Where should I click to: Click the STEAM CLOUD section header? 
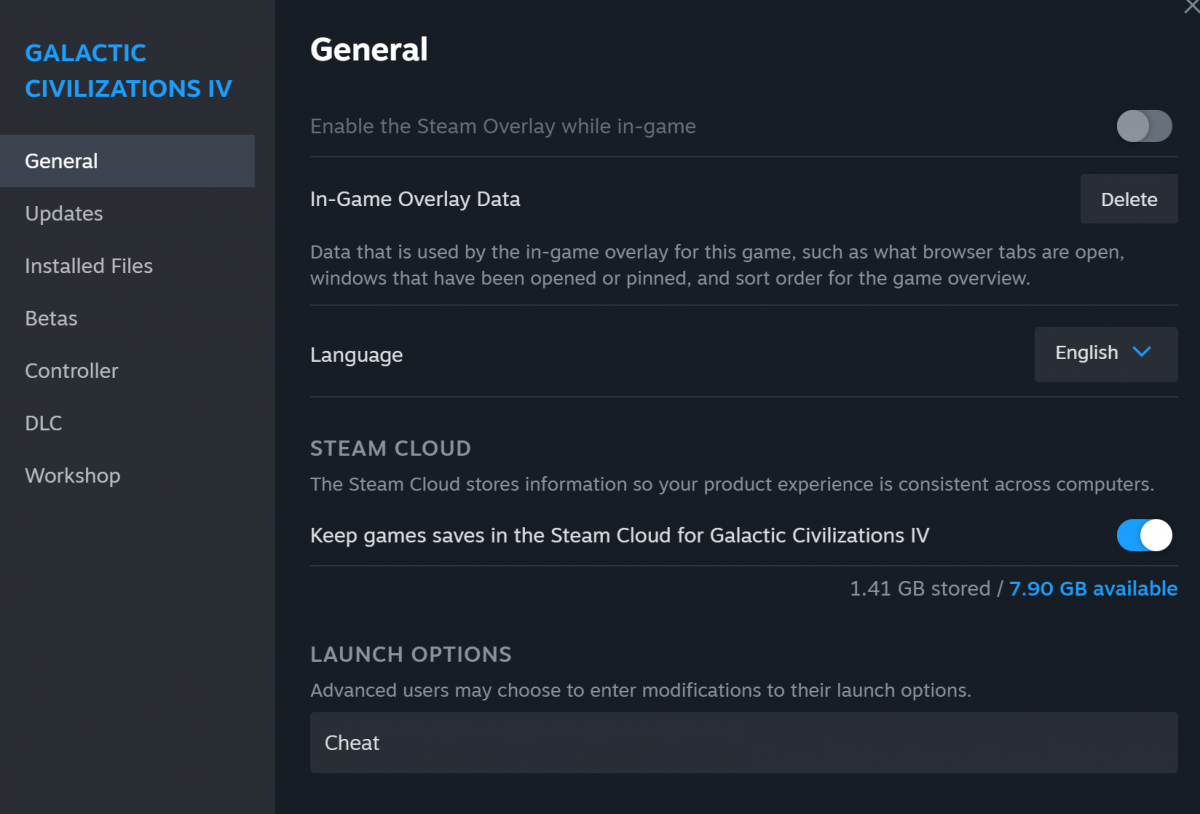tap(390, 448)
